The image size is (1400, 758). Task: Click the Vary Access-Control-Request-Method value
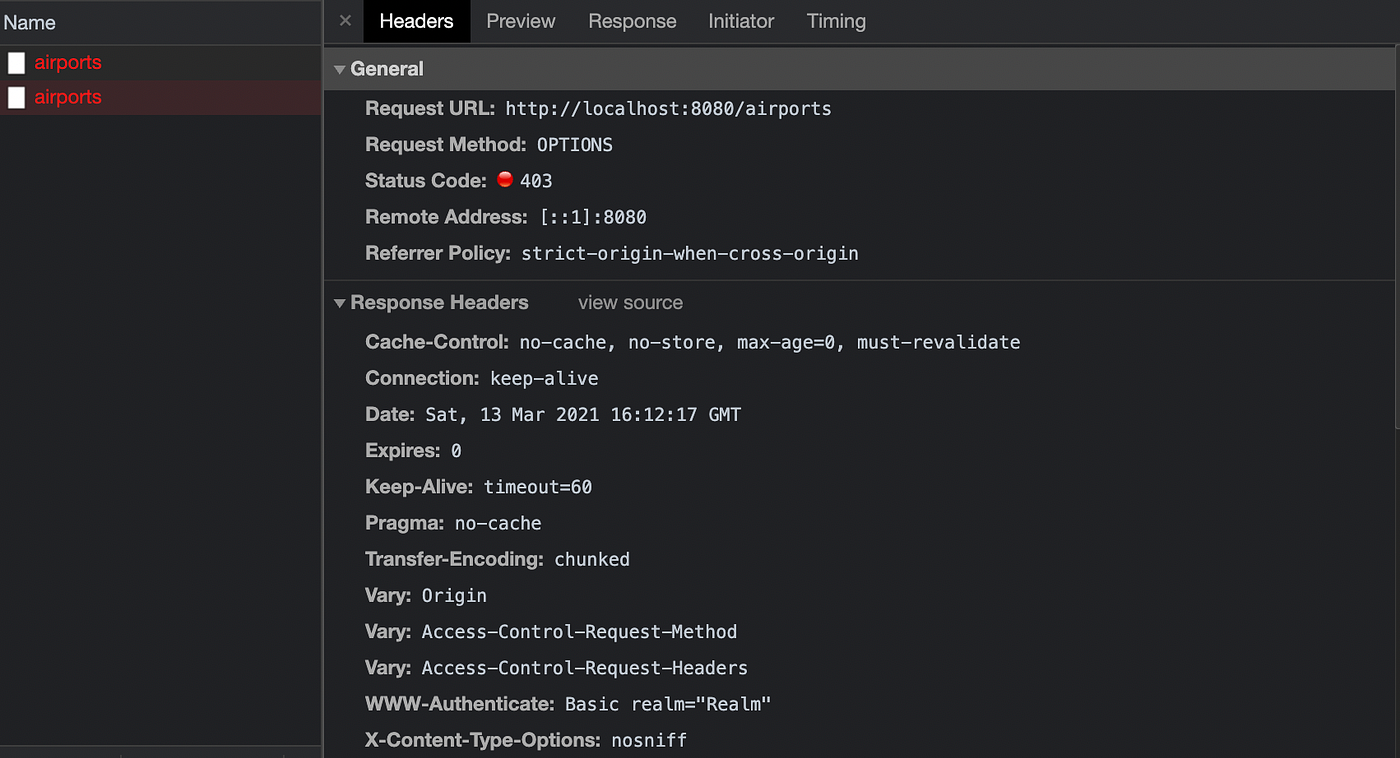pos(579,632)
